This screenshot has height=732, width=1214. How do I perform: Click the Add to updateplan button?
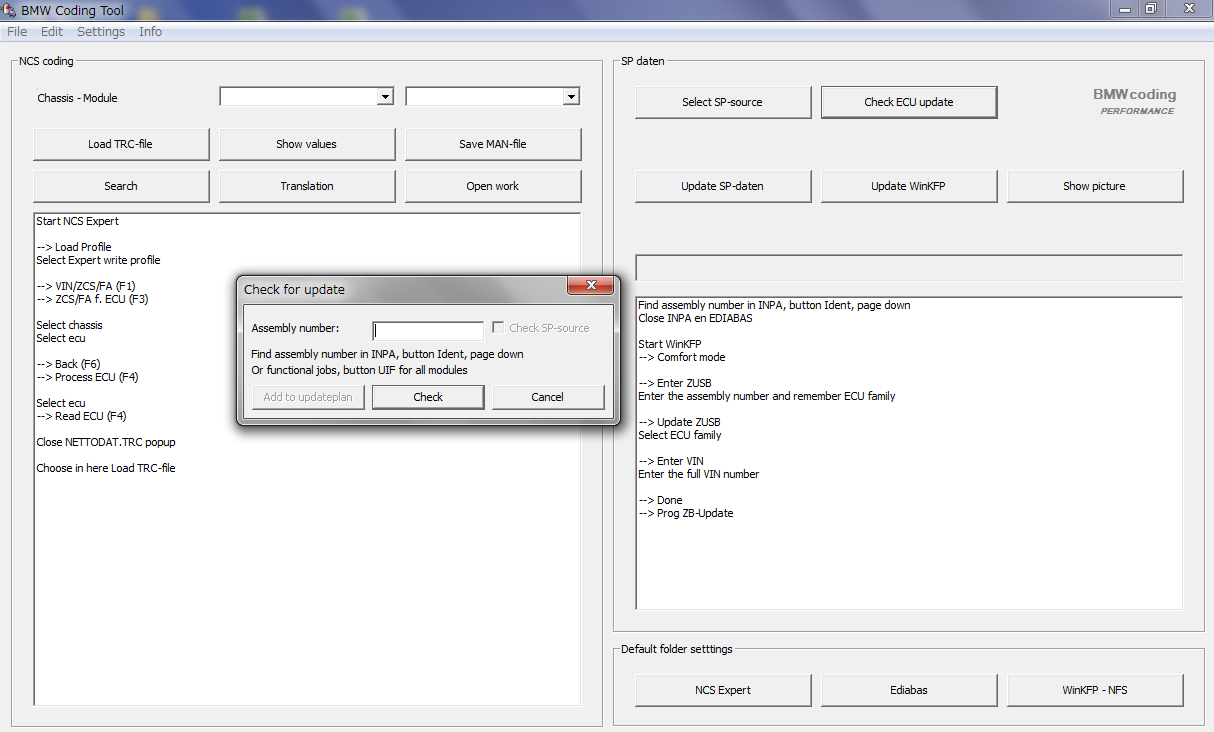[308, 397]
